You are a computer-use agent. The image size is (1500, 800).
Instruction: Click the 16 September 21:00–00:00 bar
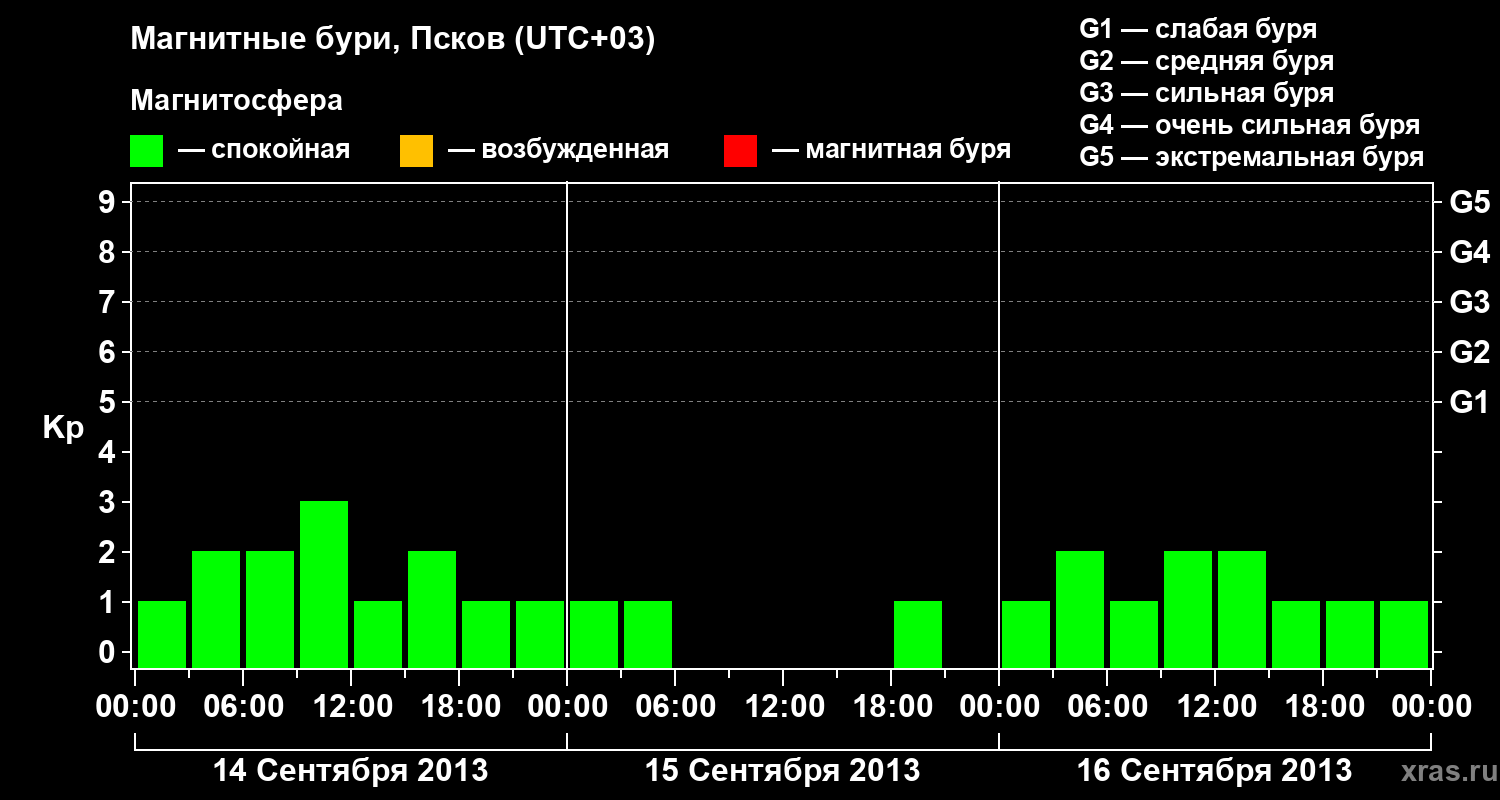pyautogui.click(x=1404, y=634)
